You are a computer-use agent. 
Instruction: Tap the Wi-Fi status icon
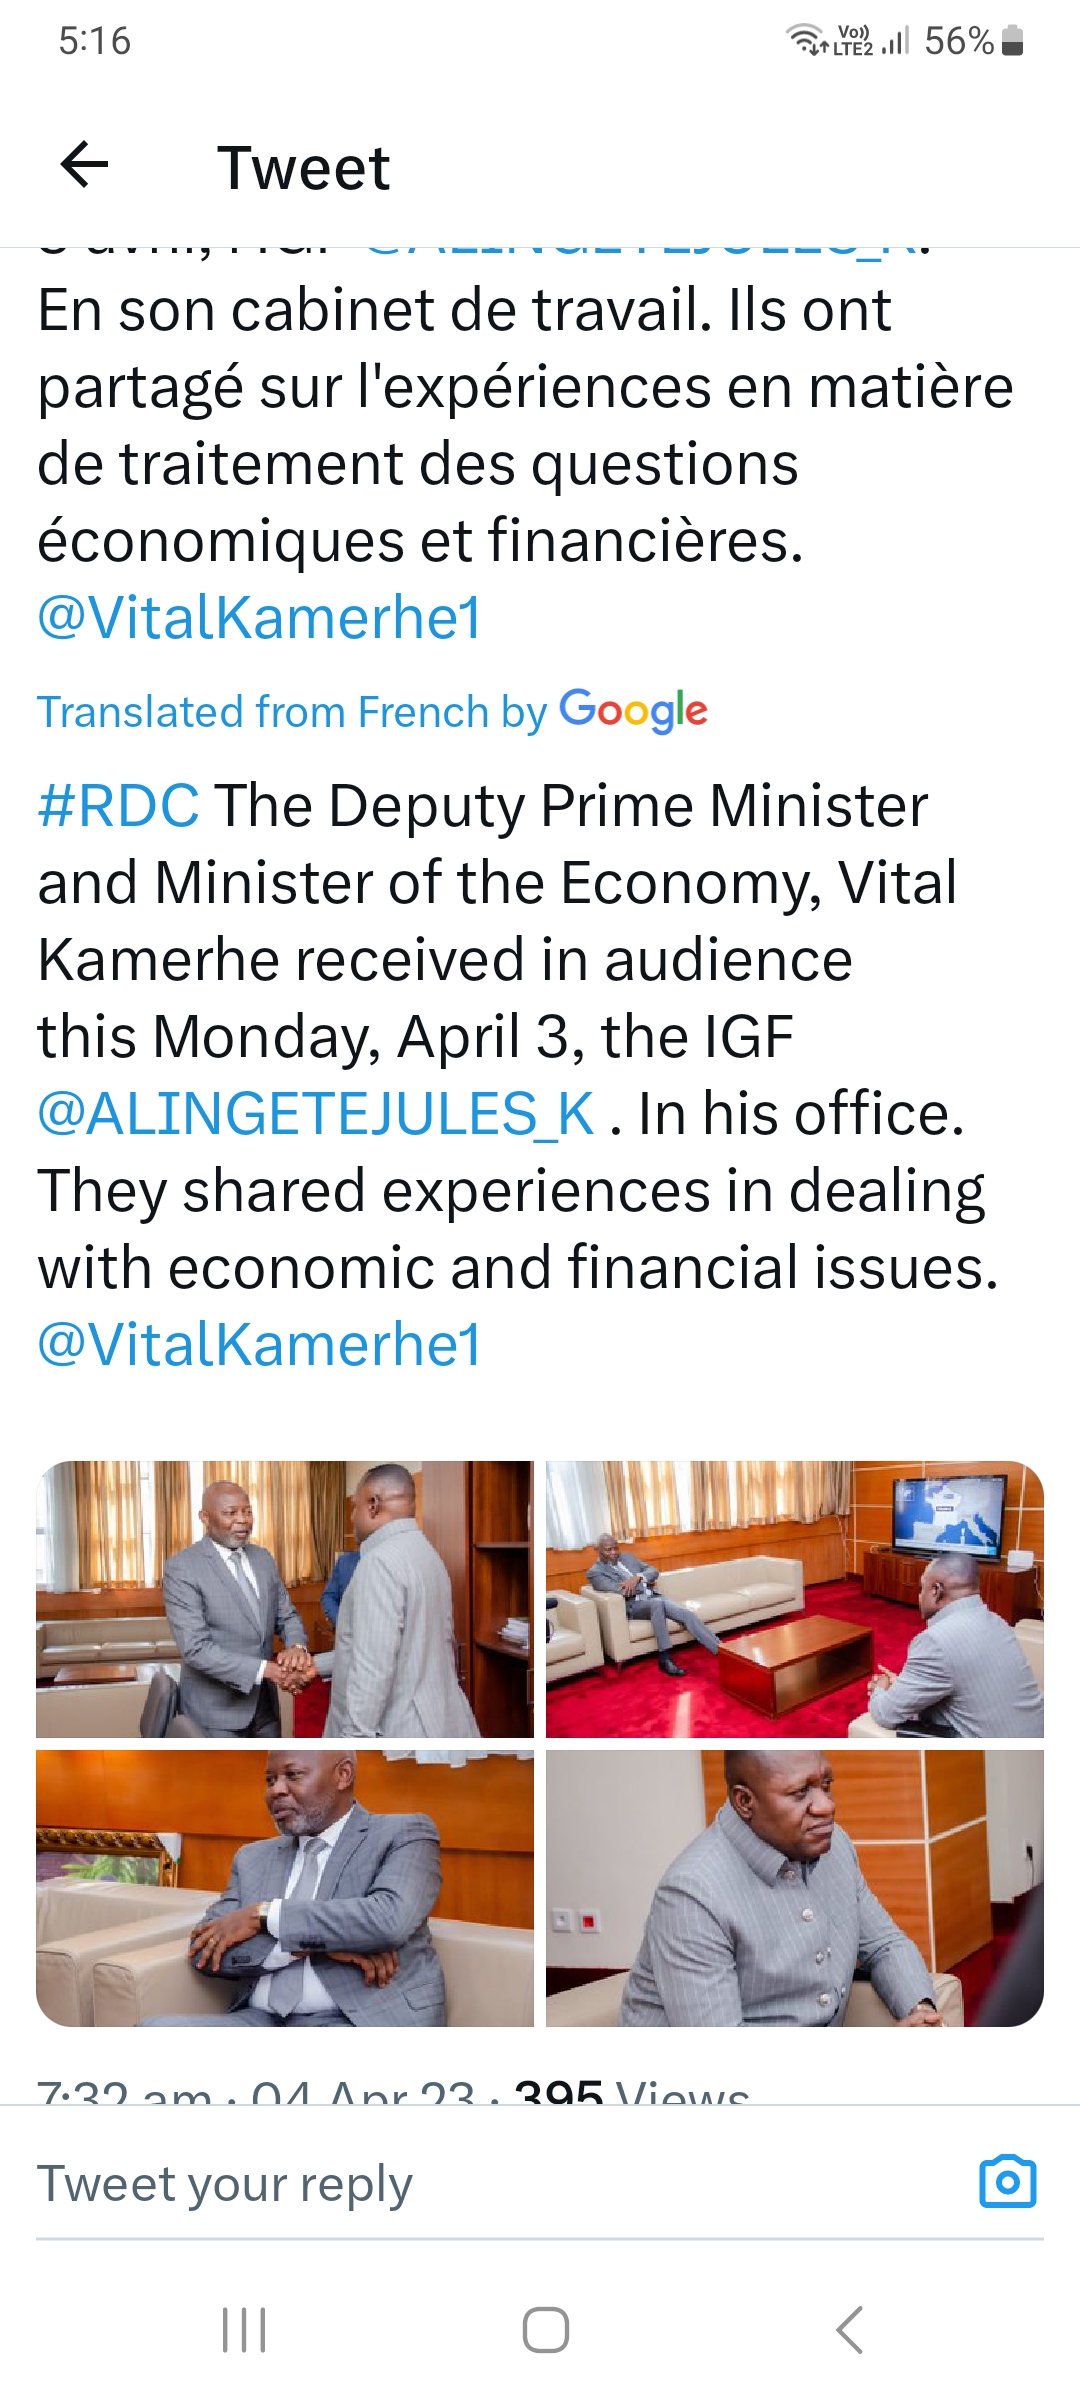click(x=805, y=40)
